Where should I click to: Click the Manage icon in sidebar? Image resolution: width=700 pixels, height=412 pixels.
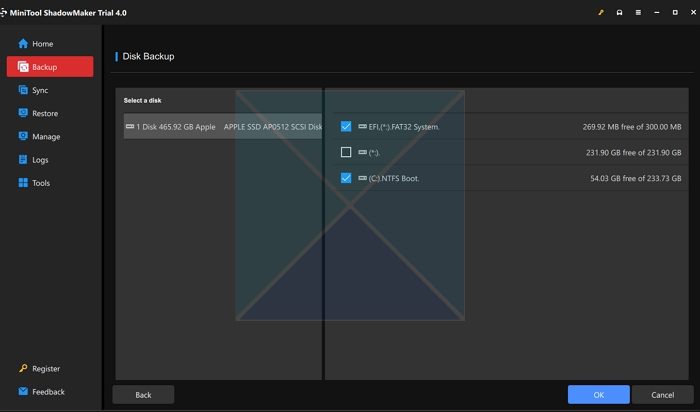(23, 136)
